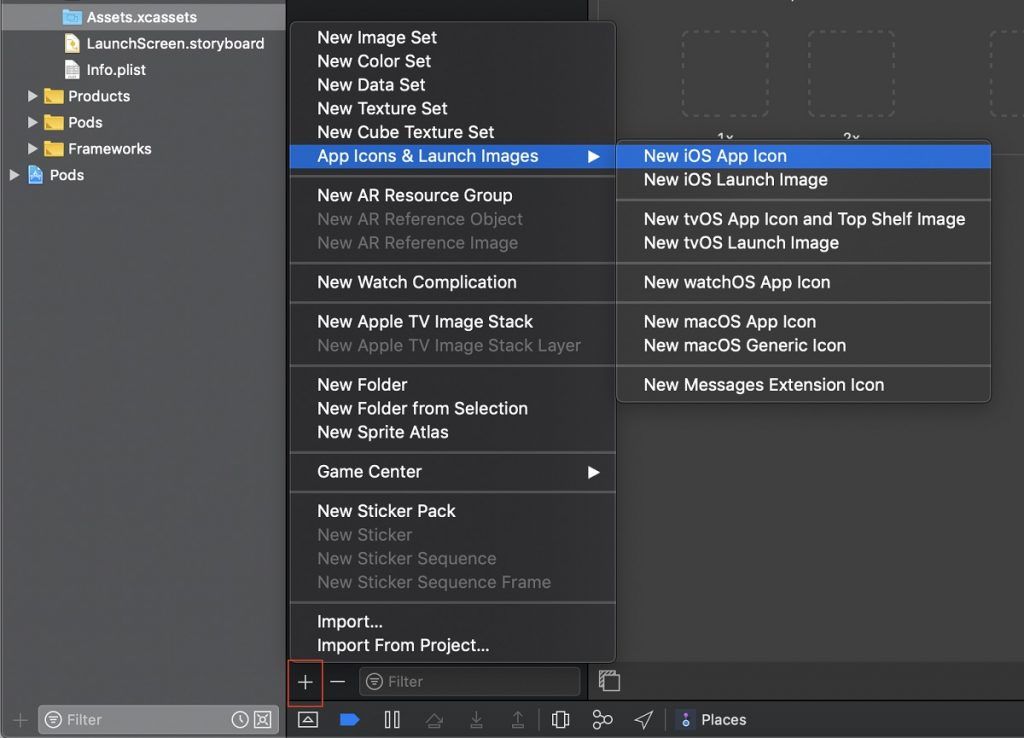Choose New Apple TV Image Stack
The height and width of the screenshot is (738, 1024).
tap(452, 321)
